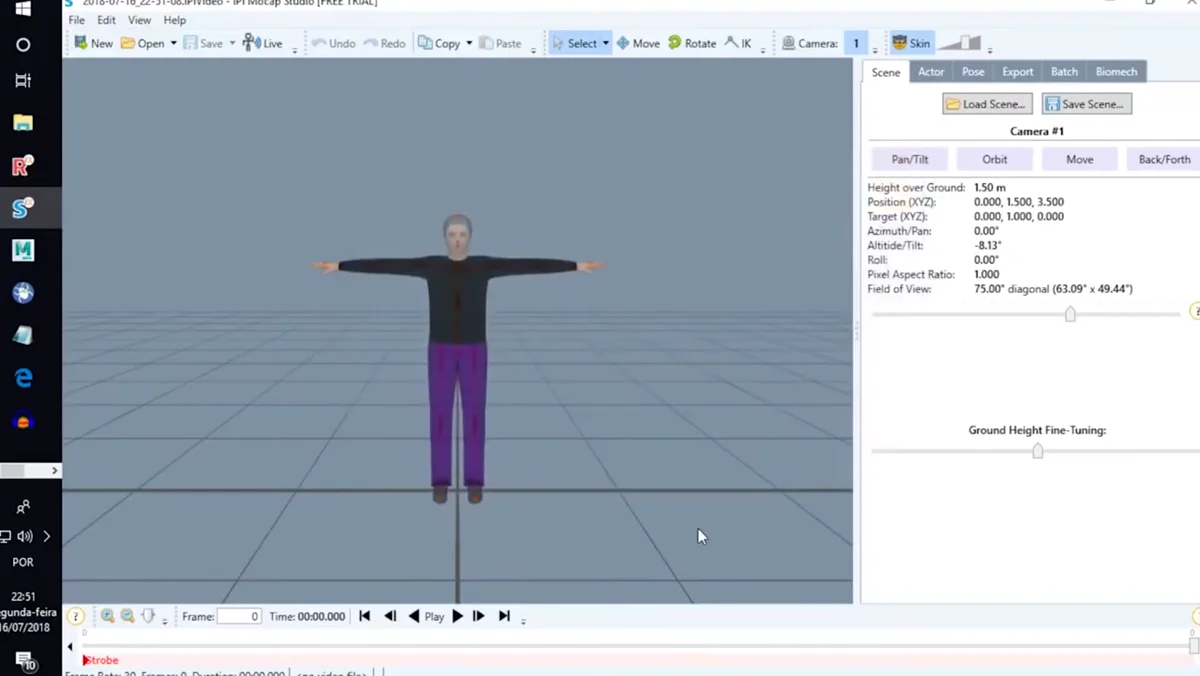The image size is (1200, 676).
Task: Select Pan/Tilt camera mode
Action: point(910,159)
